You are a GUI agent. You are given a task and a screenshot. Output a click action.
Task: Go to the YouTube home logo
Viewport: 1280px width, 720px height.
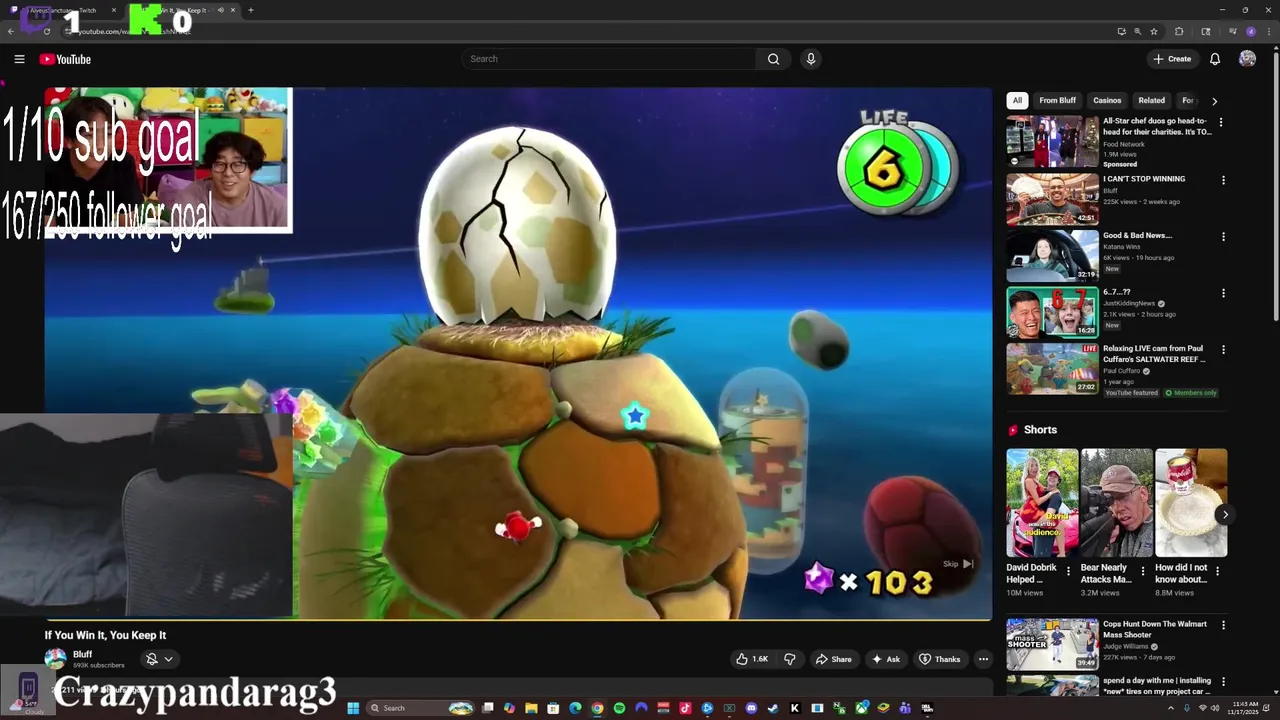[x=65, y=59]
